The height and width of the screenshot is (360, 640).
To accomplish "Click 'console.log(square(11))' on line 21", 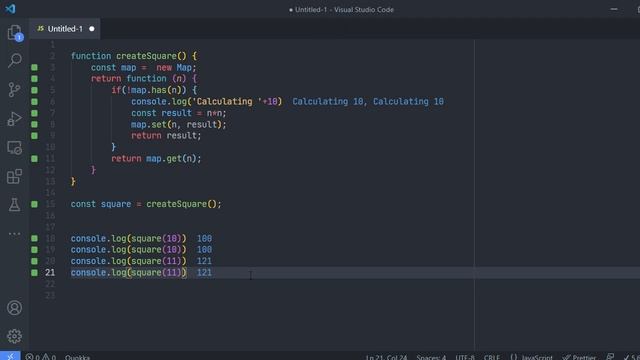I will click(129, 273).
